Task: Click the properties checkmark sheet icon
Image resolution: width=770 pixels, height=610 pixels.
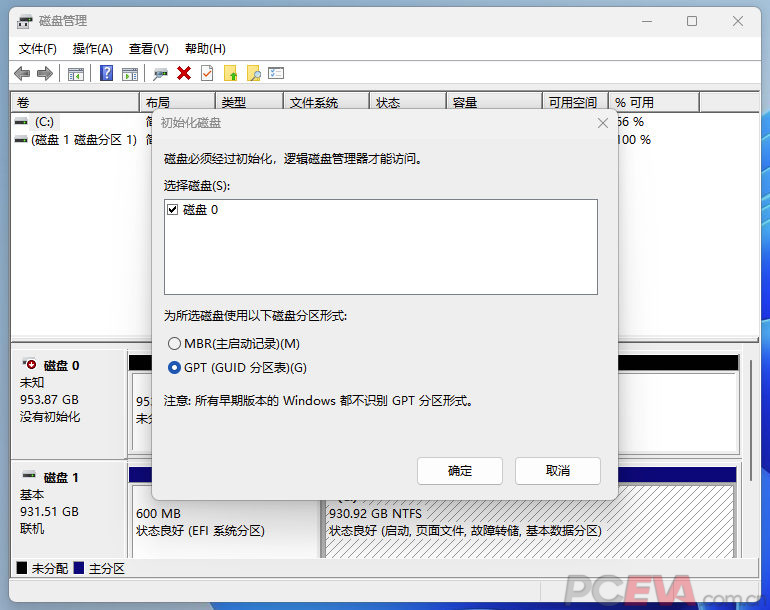Action: [x=207, y=73]
